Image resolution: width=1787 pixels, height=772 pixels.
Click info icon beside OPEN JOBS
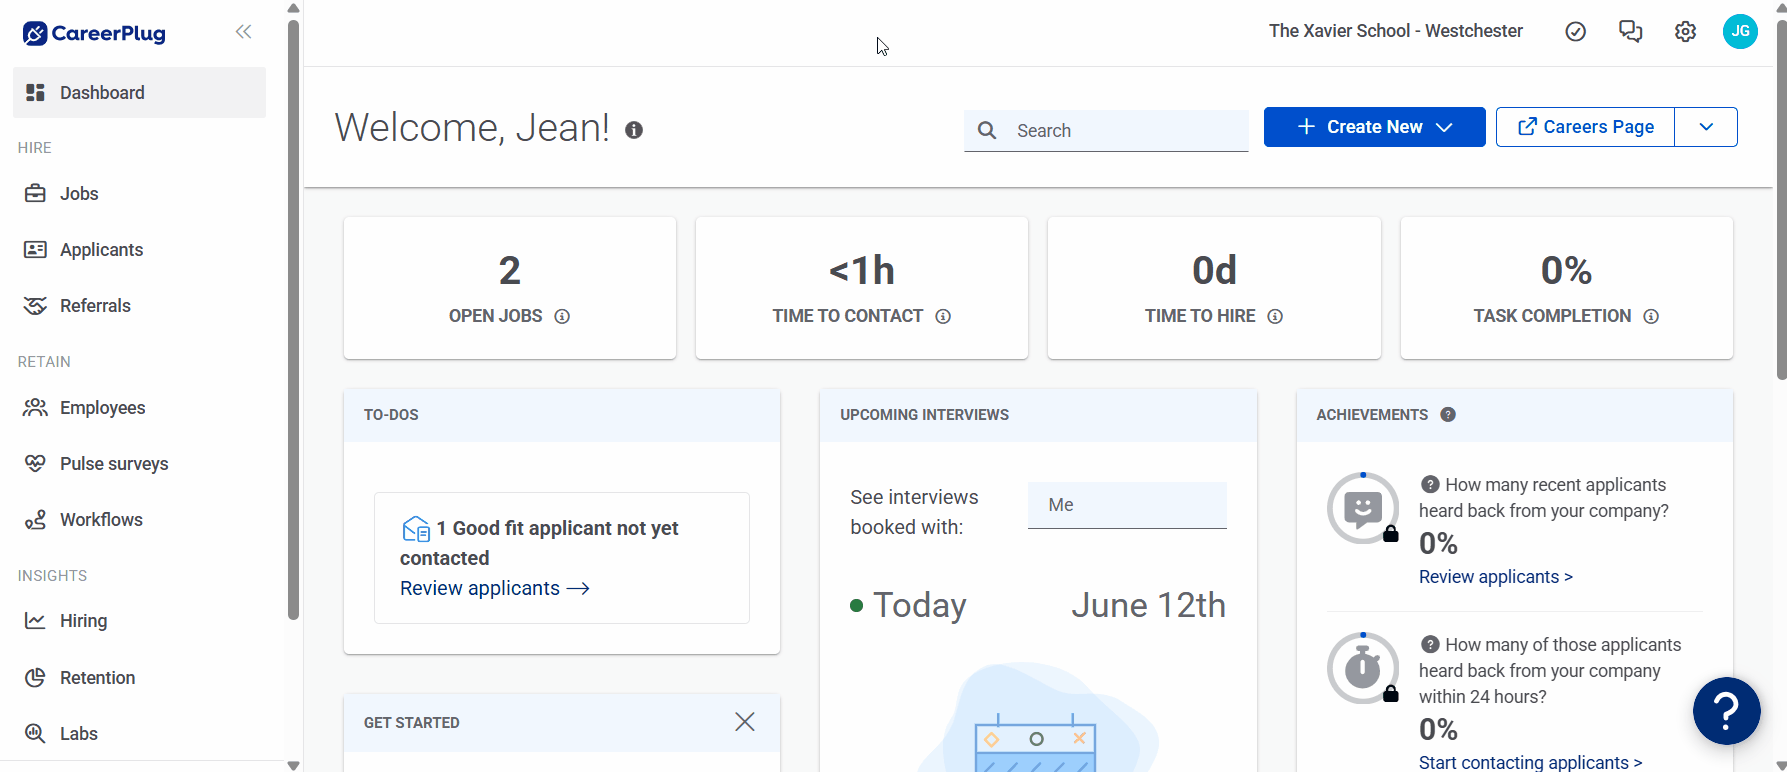[562, 316]
